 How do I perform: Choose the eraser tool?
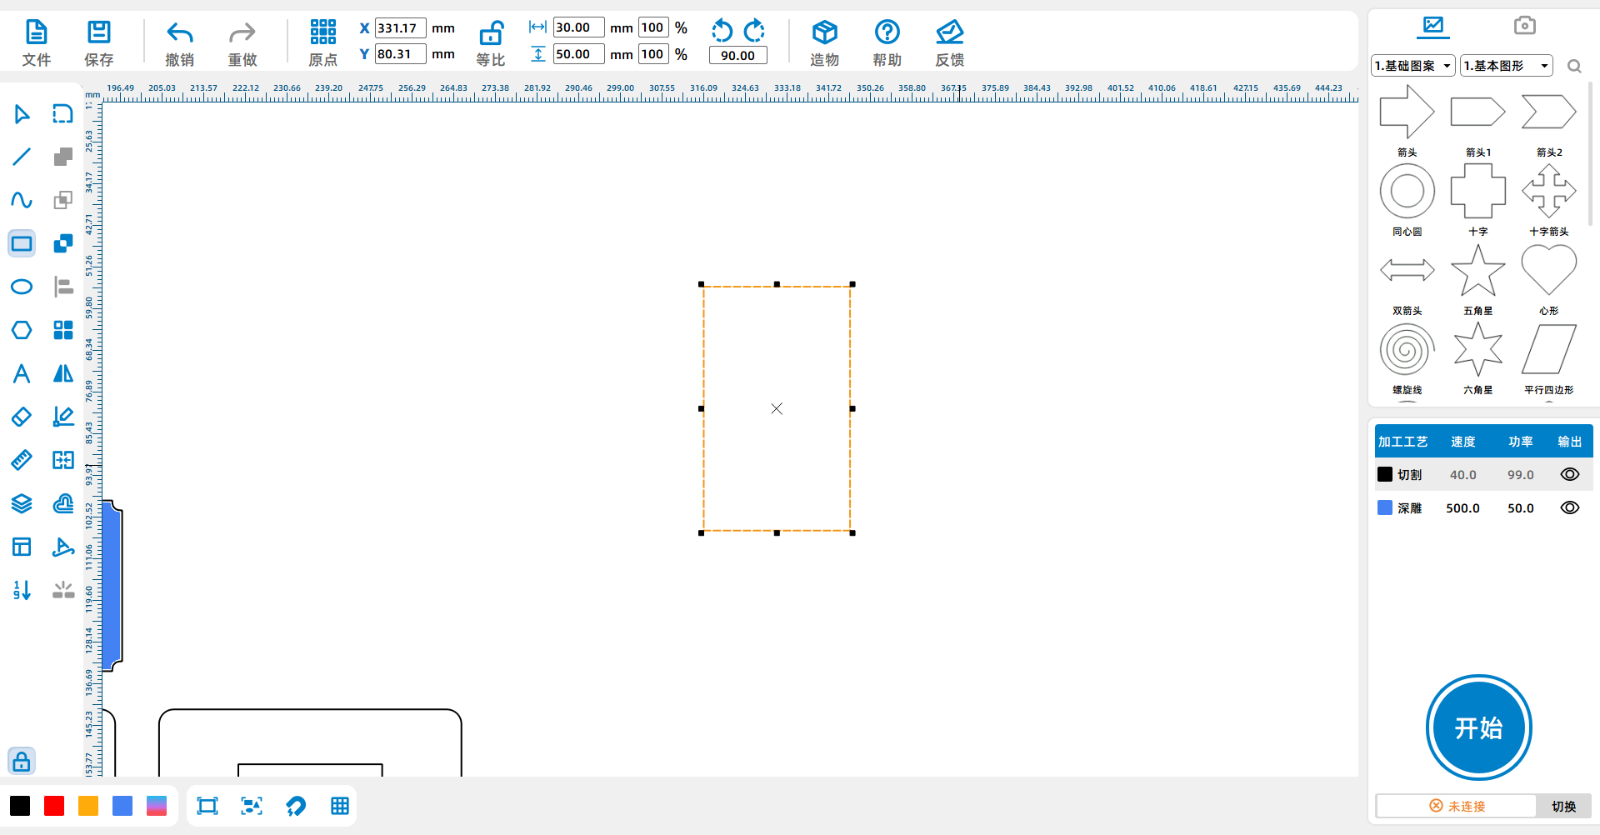click(x=21, y=417)
